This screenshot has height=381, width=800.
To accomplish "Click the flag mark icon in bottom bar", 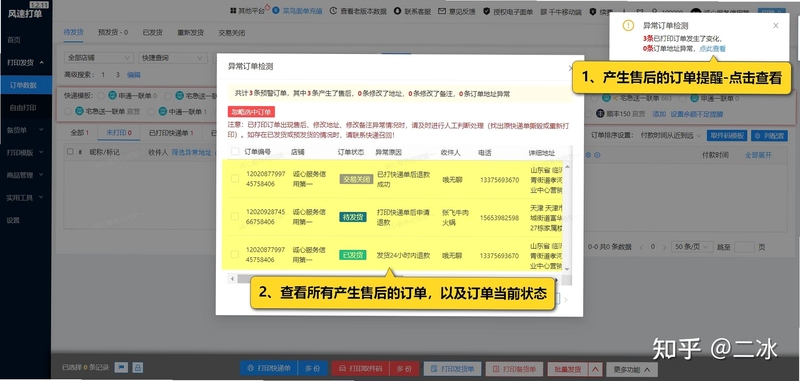I will coord(121,367).
